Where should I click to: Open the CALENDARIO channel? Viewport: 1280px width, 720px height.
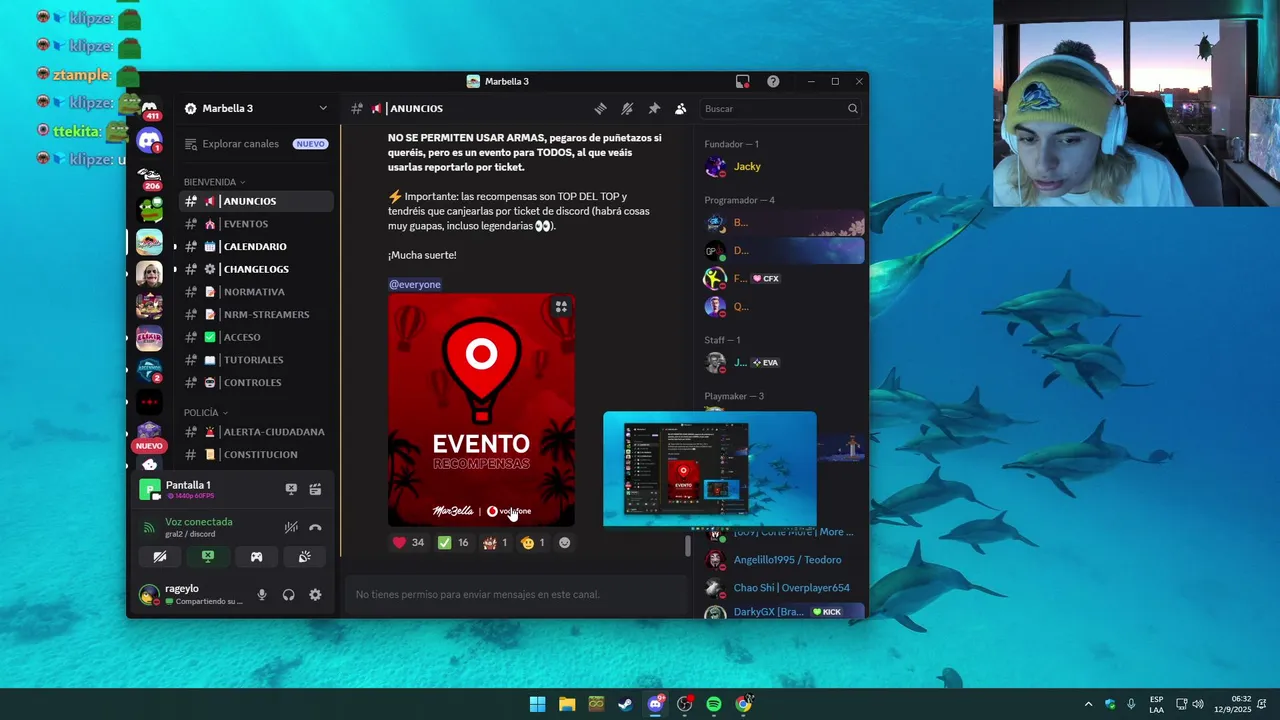(x=256, y=246)
